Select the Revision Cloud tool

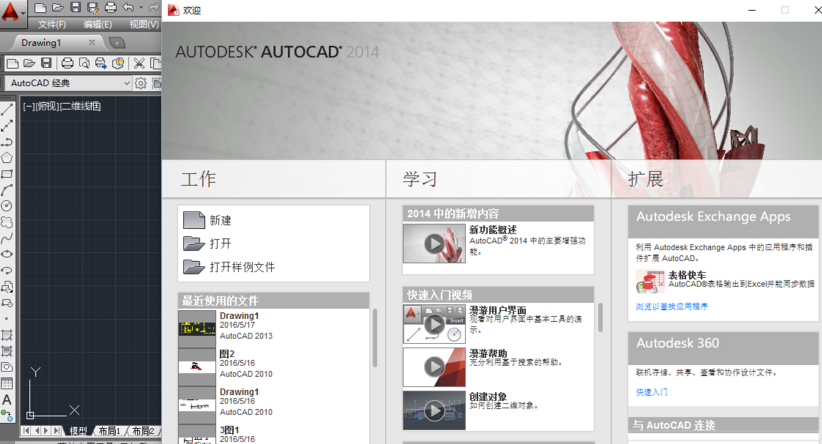click(7, 222)
